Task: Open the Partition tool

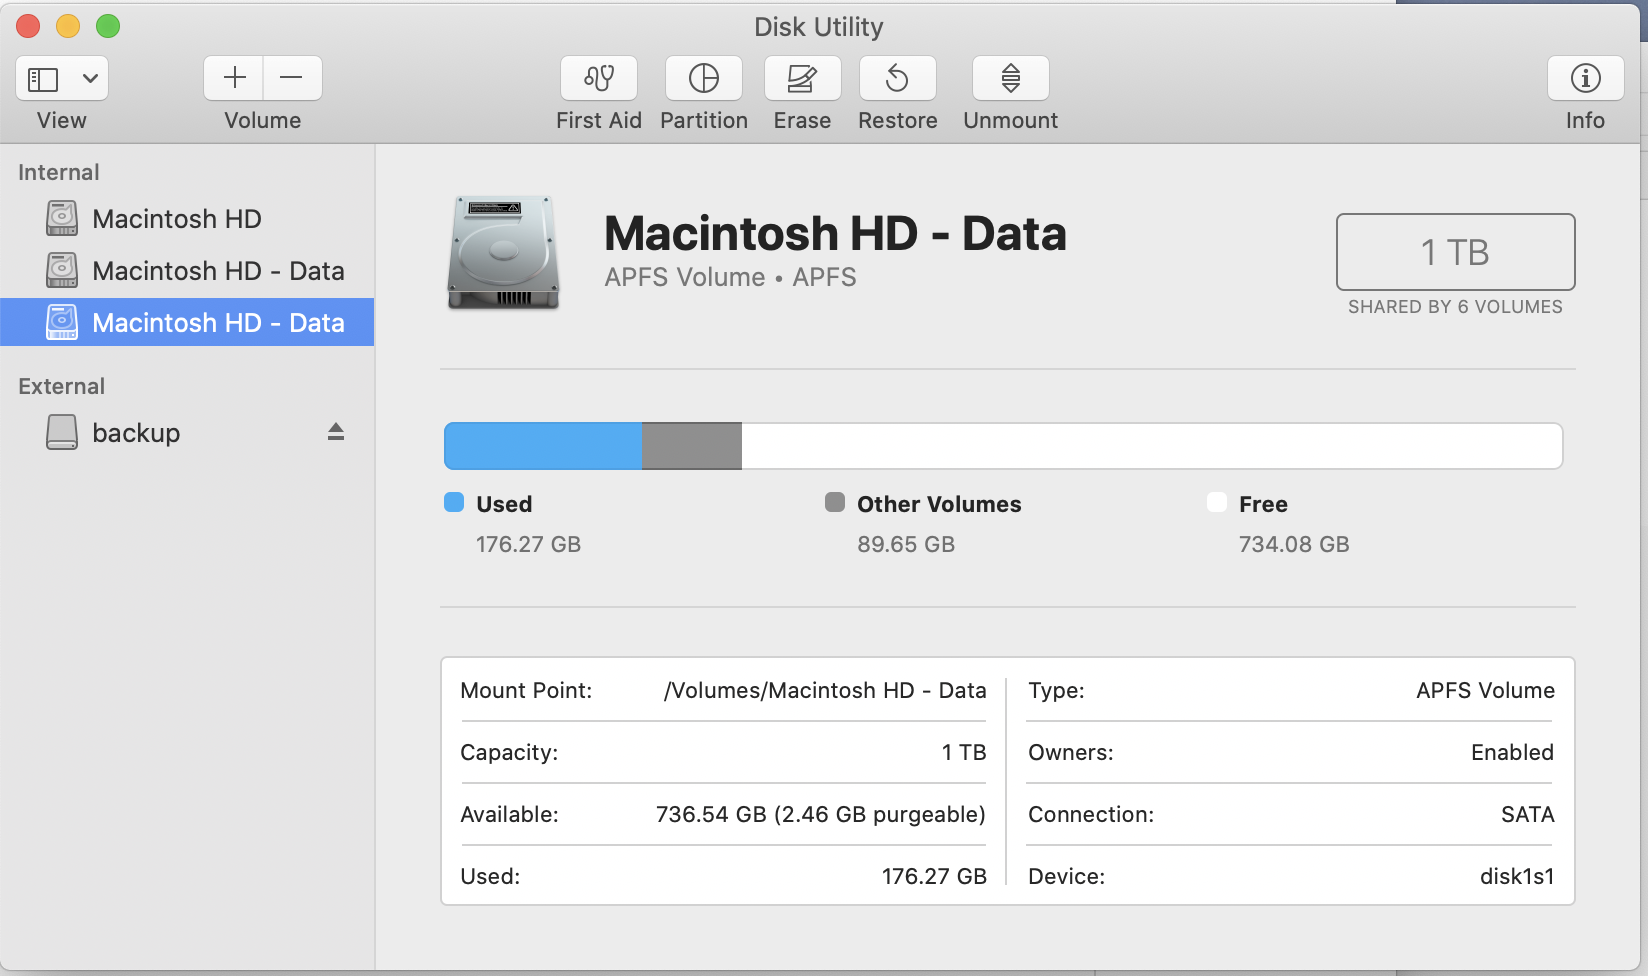Action: pyautogui.click(x=704, y=78)
